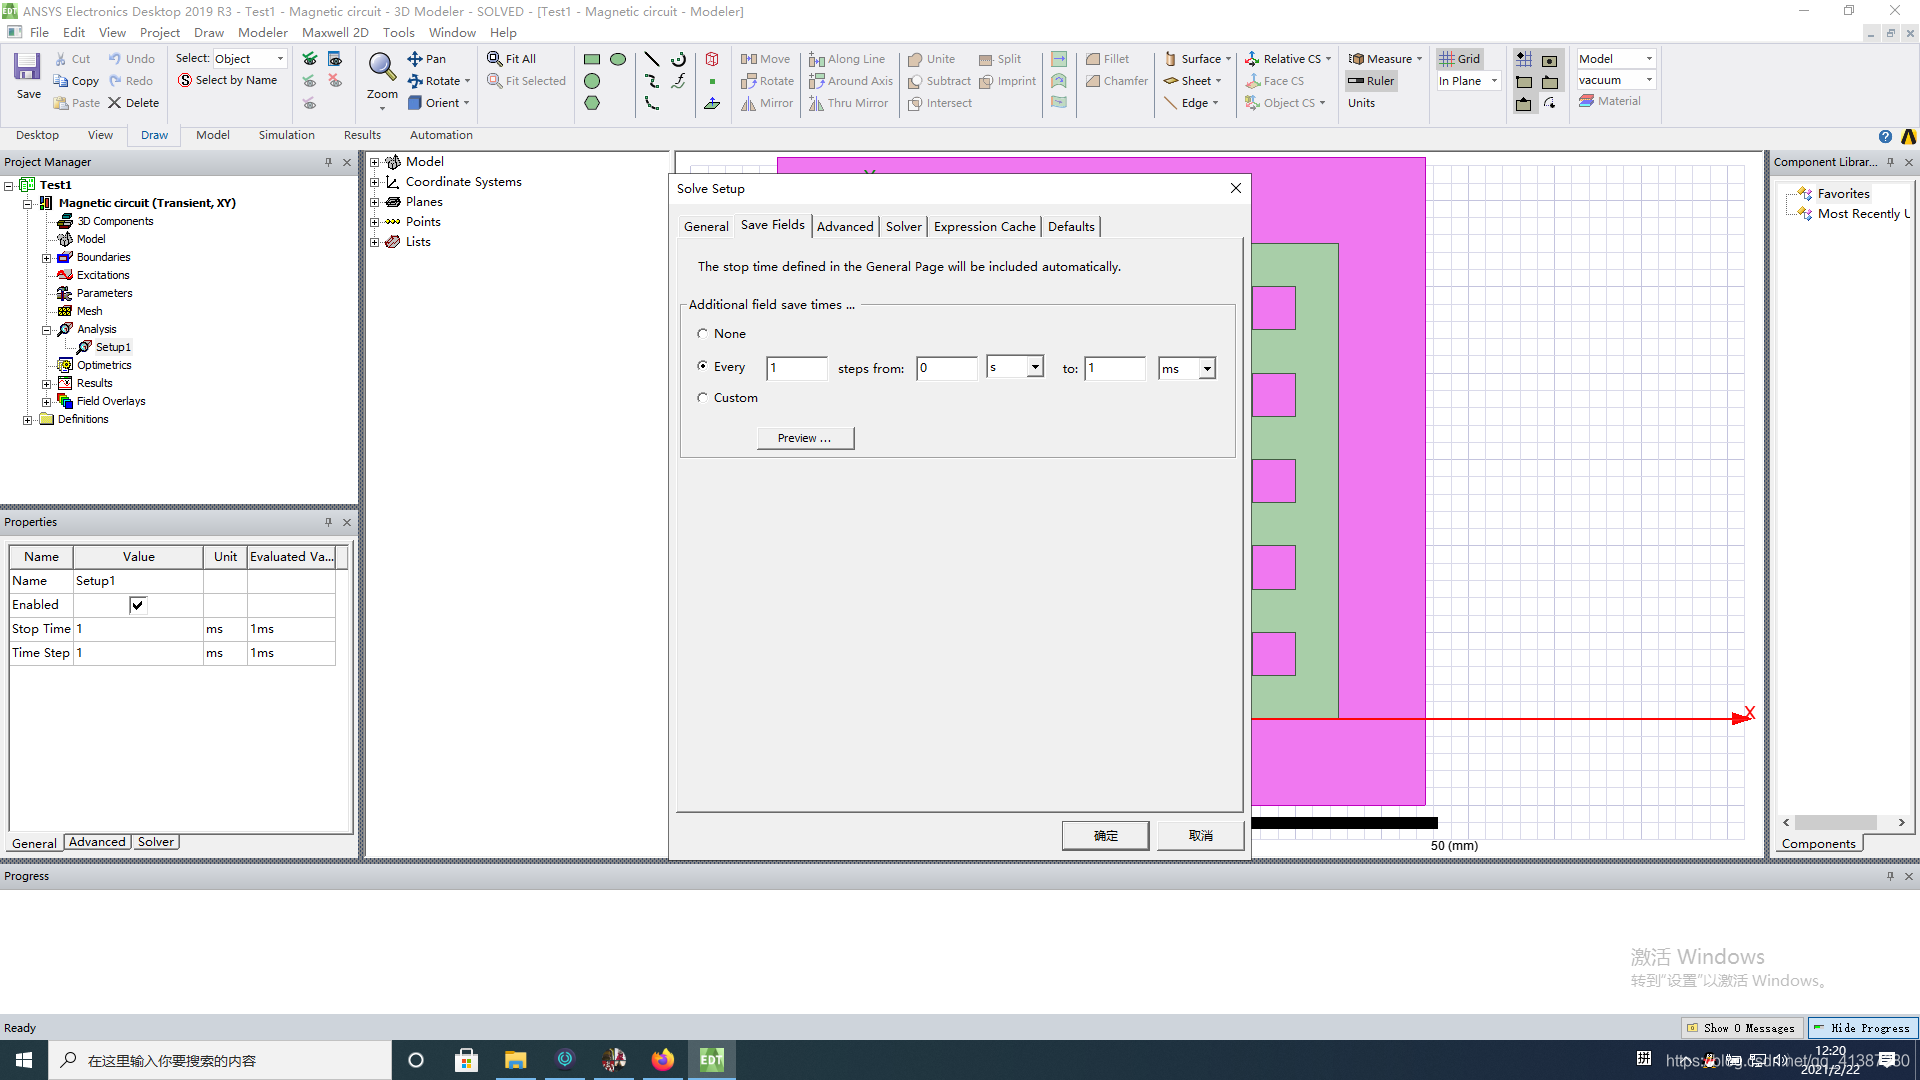The height and width of the screenshot is (1080, 1920).
Task: Select the Every steps radio button
Action: tap(702, 366)
